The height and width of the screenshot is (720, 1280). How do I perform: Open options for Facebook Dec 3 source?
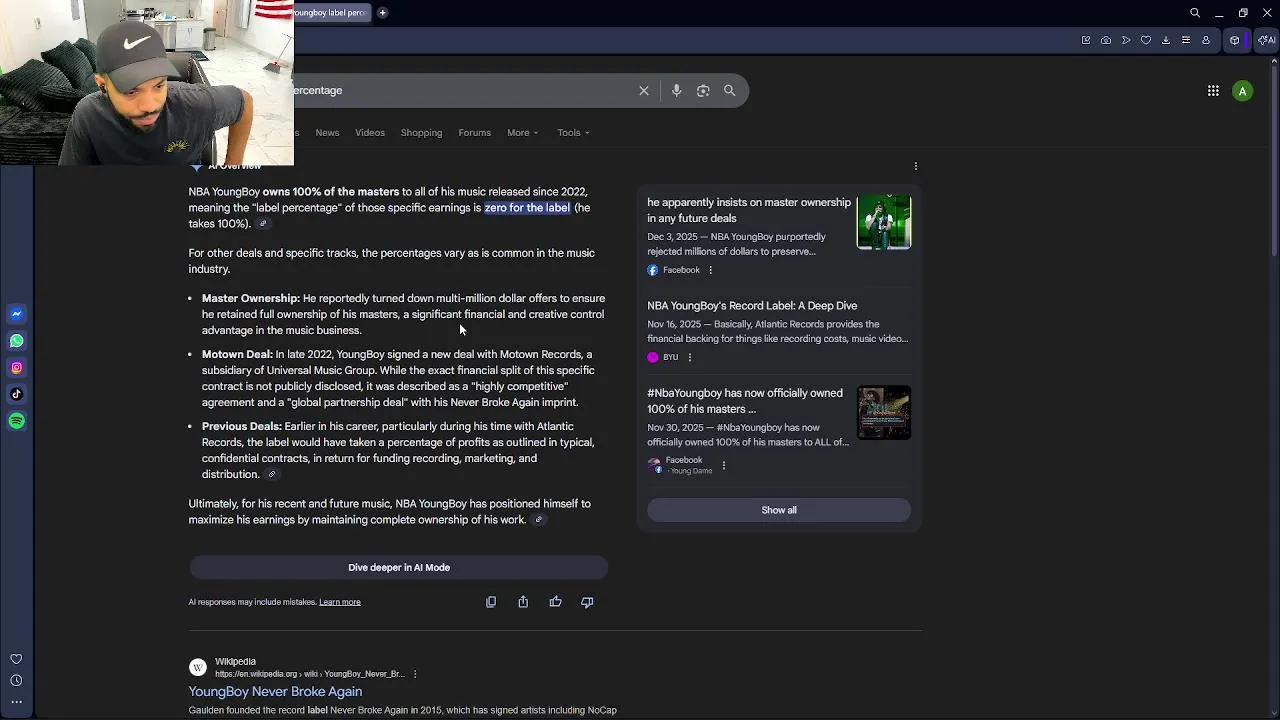tap(711, 270)
